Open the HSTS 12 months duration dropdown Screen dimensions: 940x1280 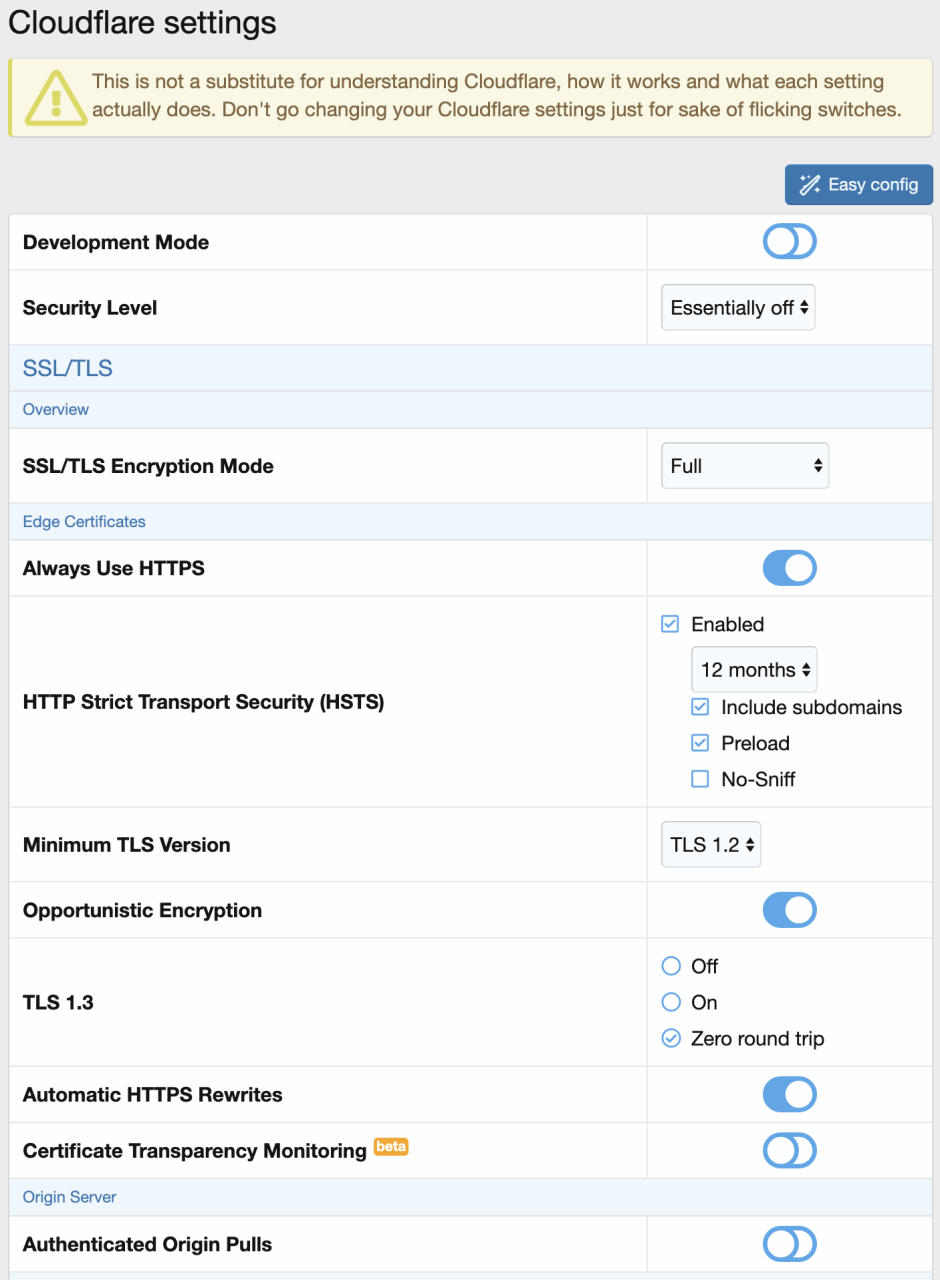(754, 670)
